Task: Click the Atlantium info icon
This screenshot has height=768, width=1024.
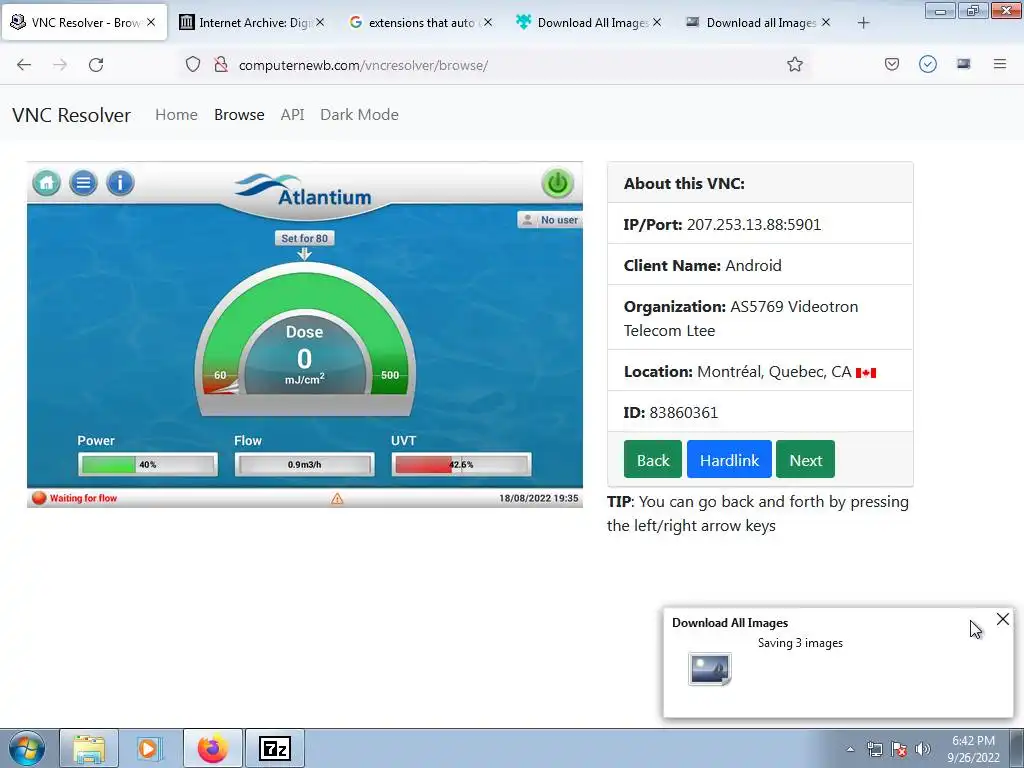Action: point(120,183)
